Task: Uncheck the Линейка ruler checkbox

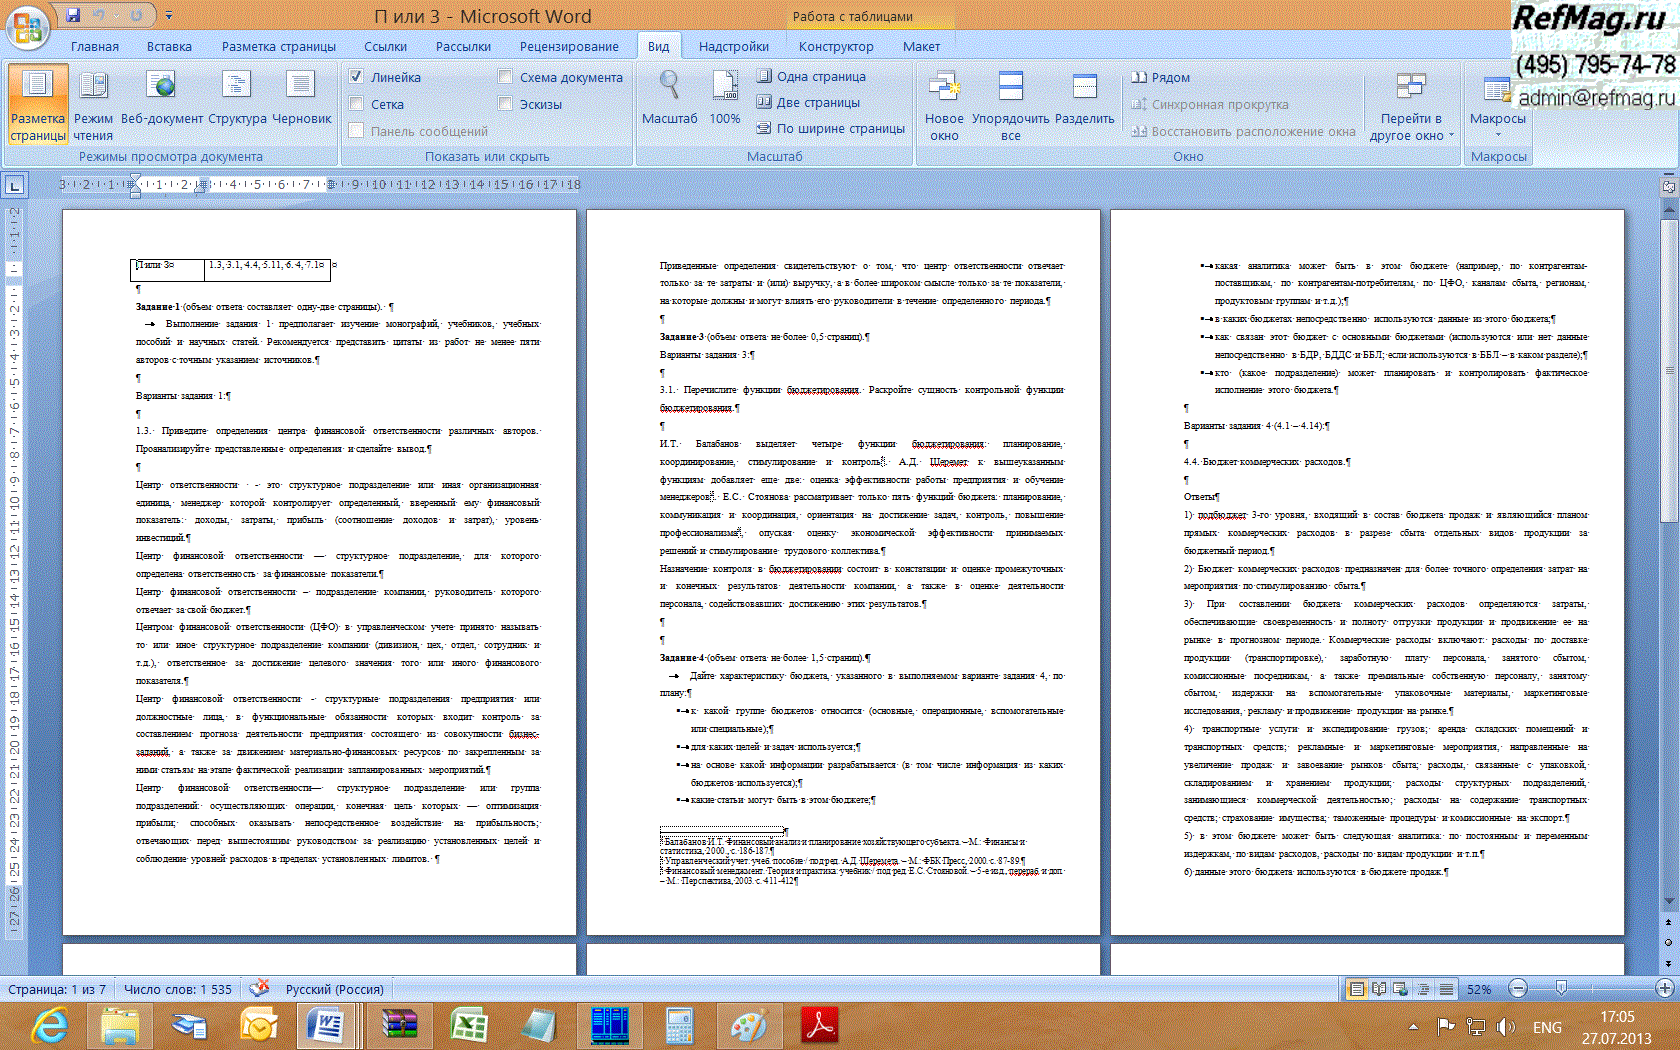Action: 356,77
